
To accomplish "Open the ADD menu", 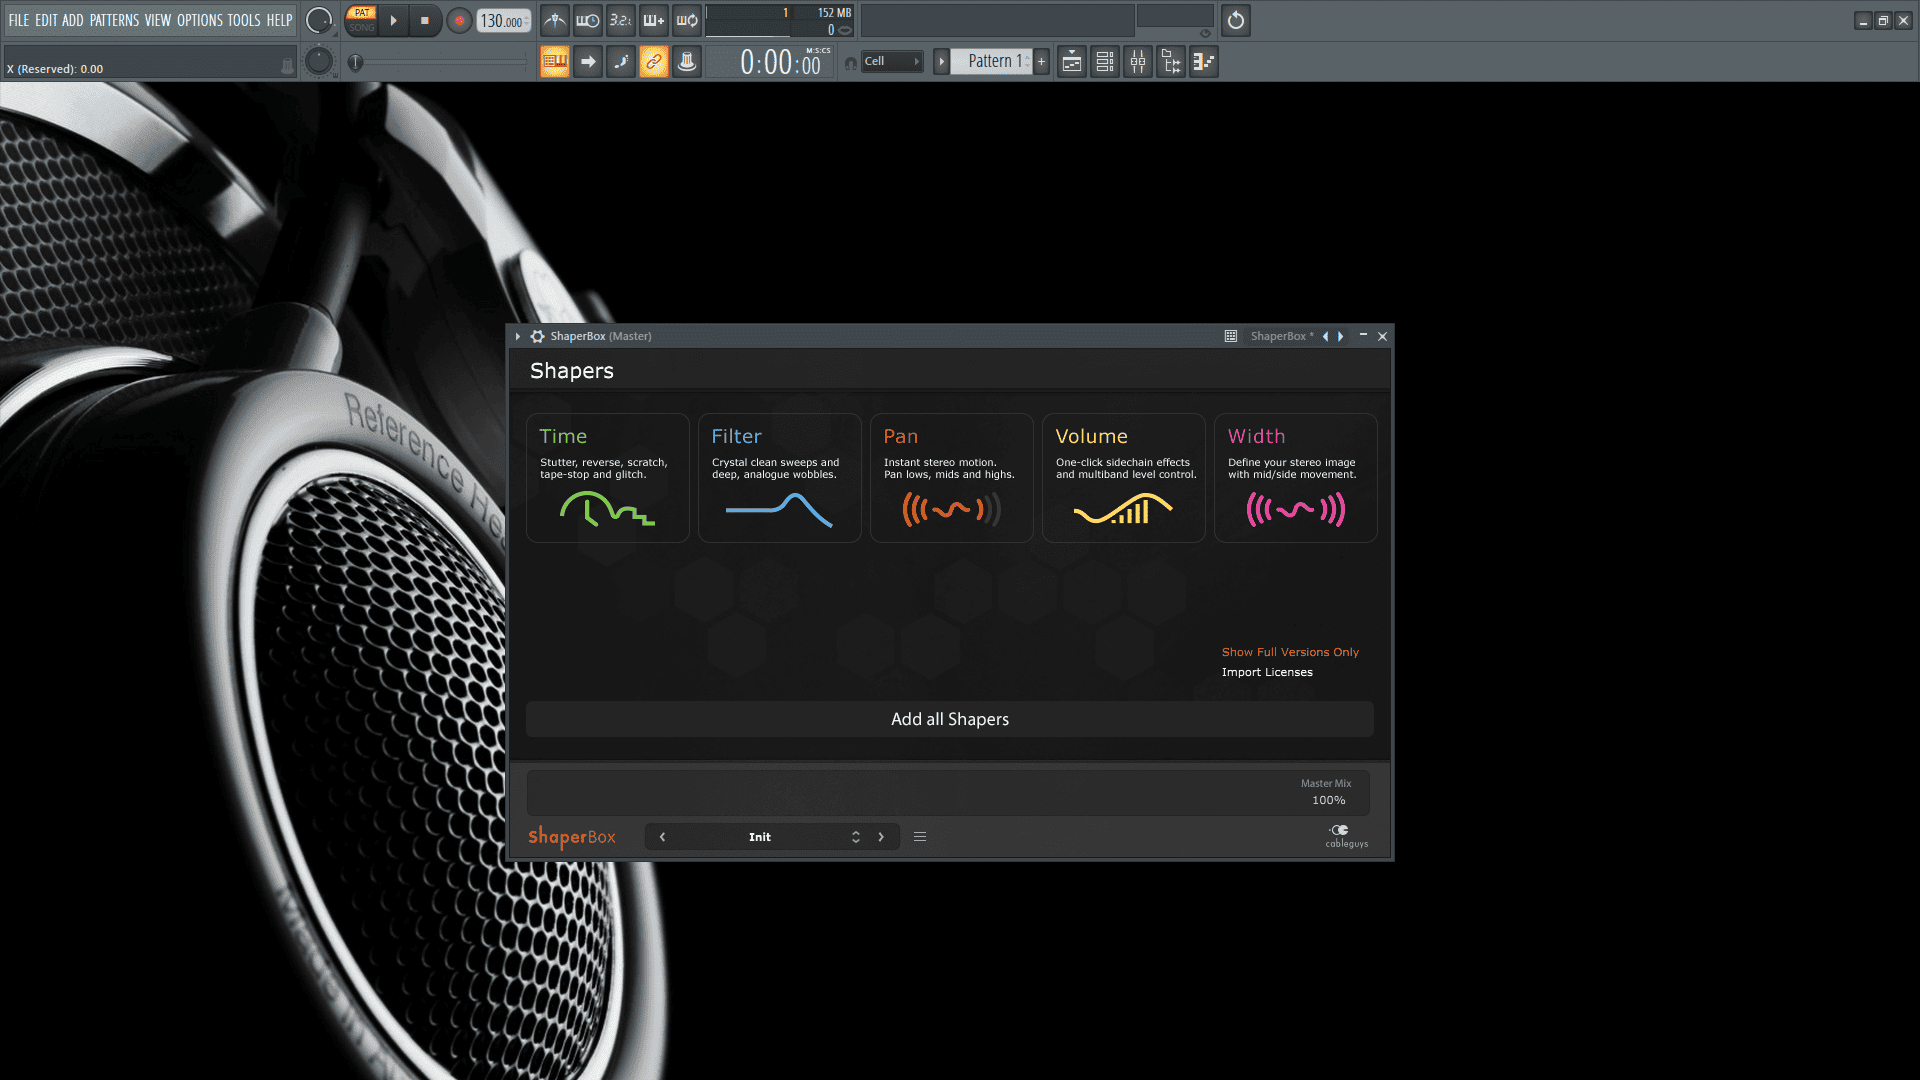I will (73, 20).
